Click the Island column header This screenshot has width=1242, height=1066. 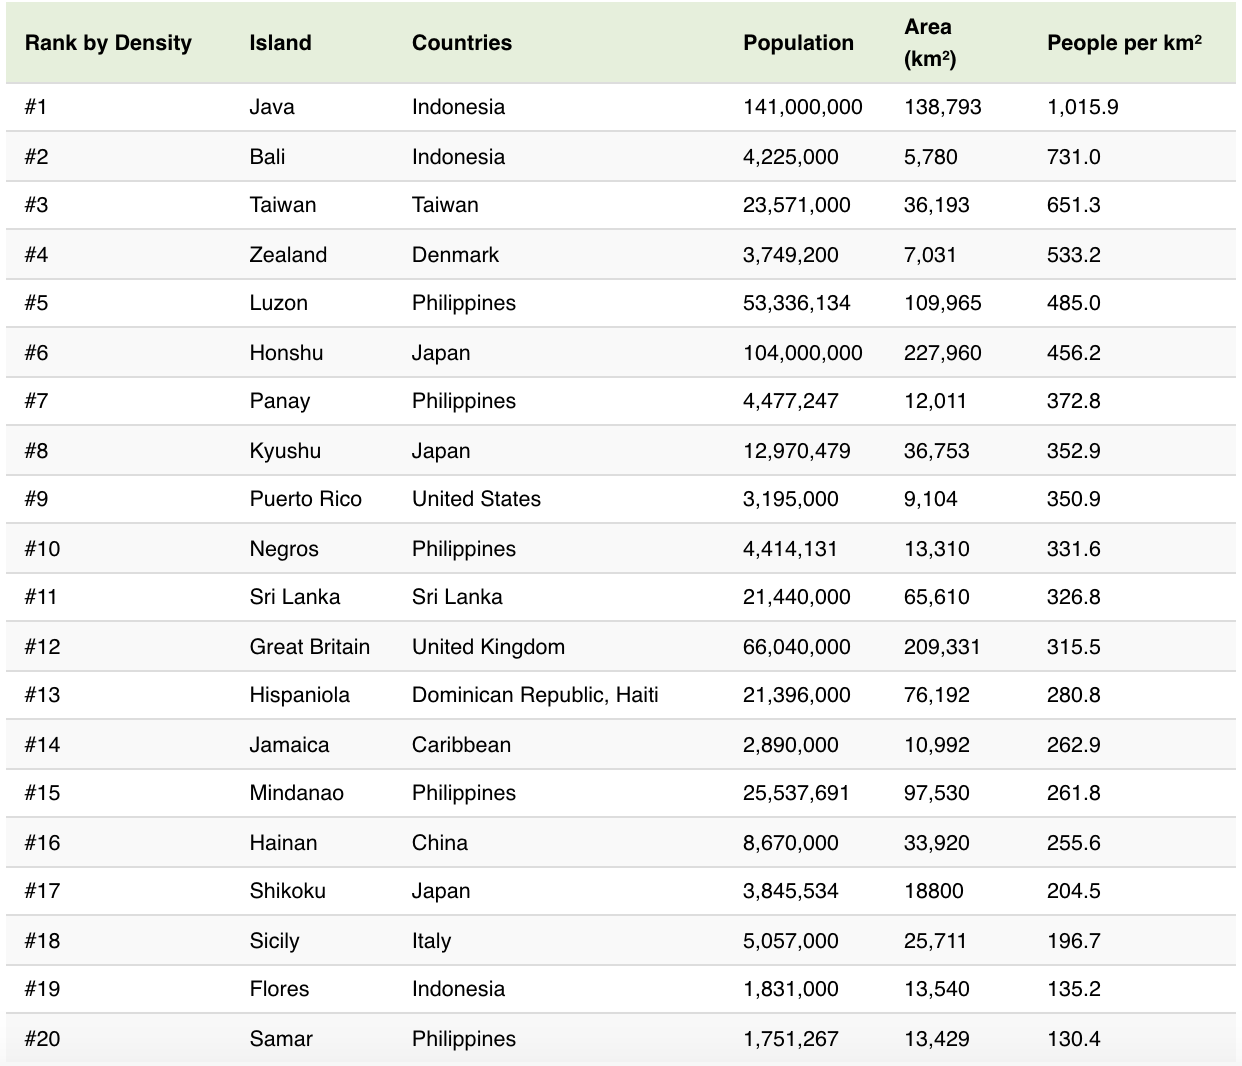click(x=280, y=43)
